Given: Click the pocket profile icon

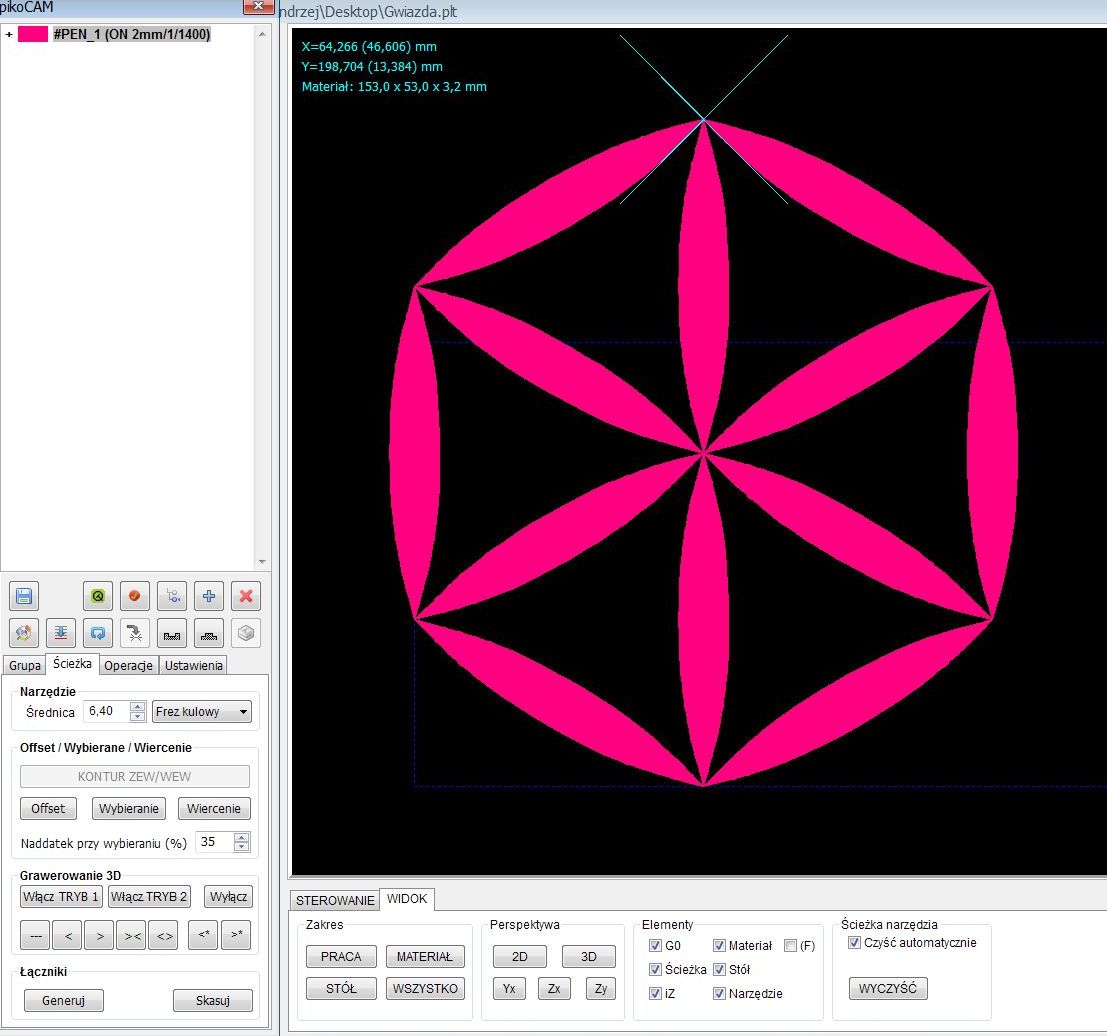Looking at the screenshot, I should pyautogui.click(x=172, y=633).
